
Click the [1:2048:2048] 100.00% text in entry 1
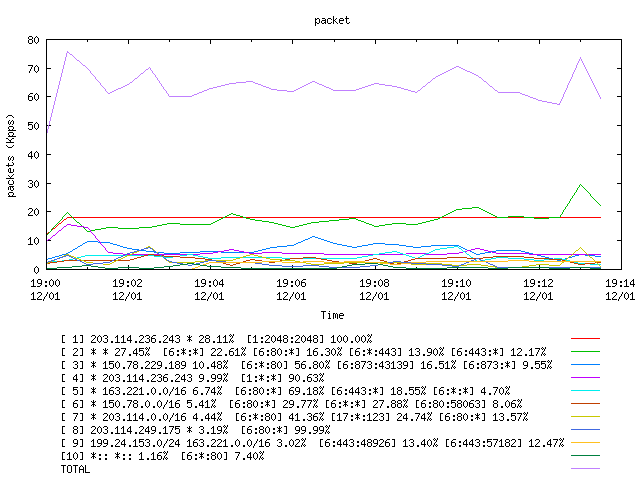click(309, 339)
